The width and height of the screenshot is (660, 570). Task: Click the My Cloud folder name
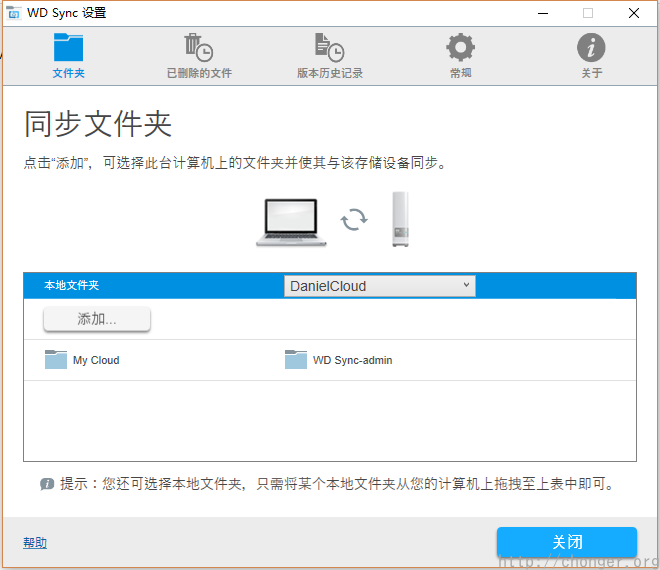(96, 360)
